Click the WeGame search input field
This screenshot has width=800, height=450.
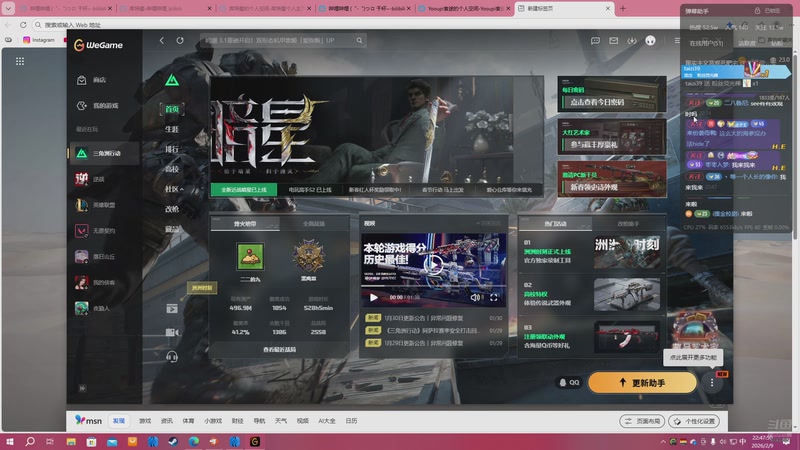point(280,40)
